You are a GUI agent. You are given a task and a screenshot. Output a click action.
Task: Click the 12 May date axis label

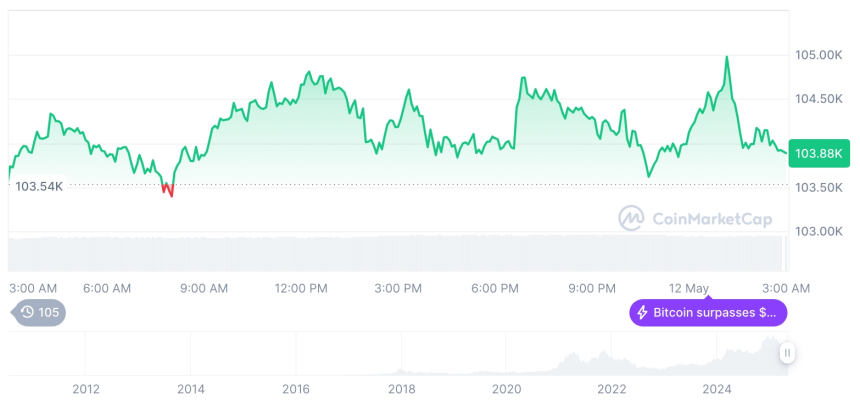(x=691, y=288)
